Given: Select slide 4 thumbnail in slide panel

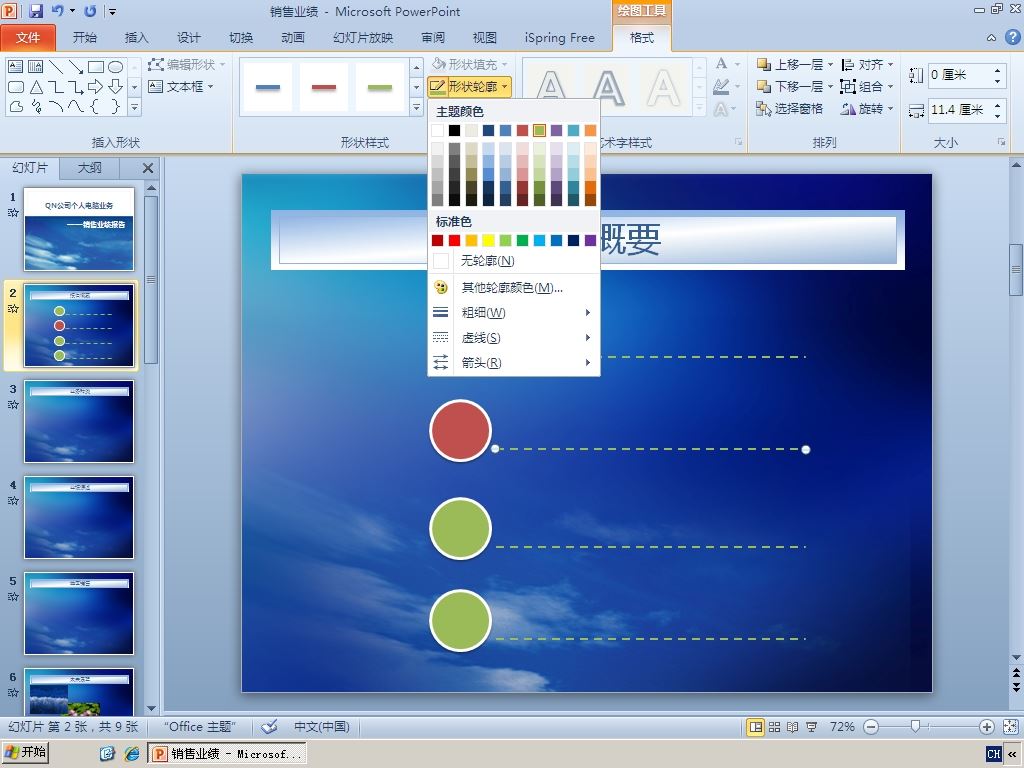Looking at the screenshot, I should [x=79, y=517].
